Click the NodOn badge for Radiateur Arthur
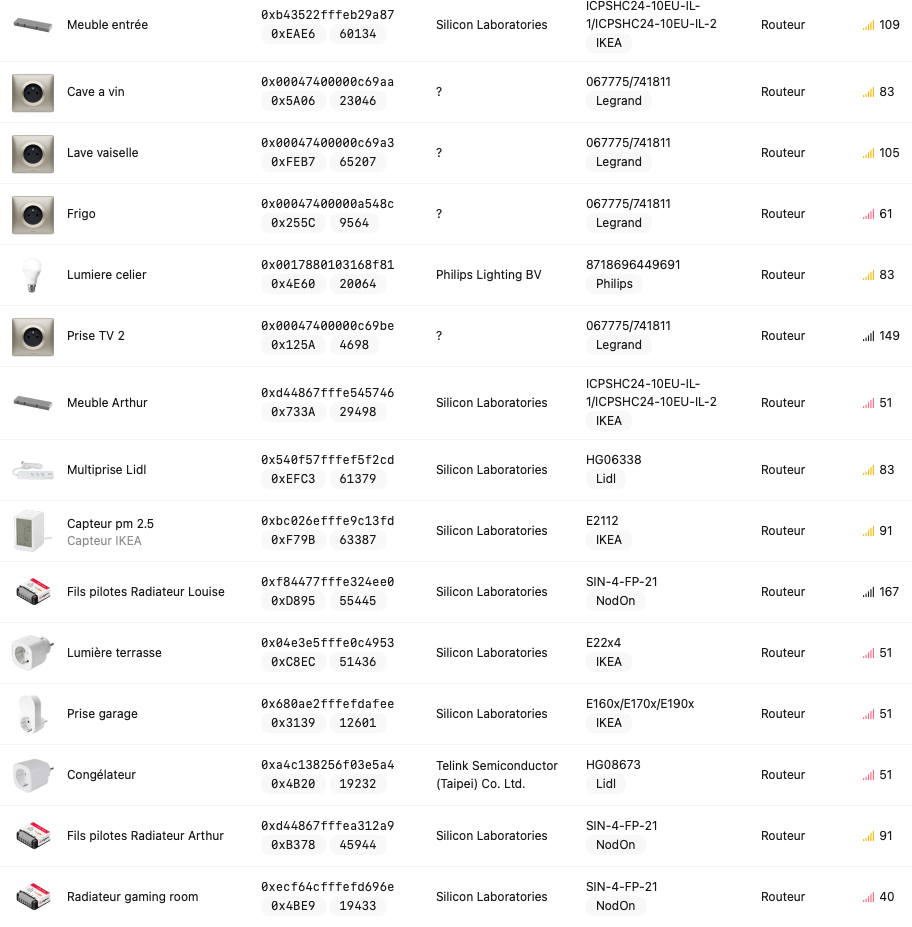 615,845
